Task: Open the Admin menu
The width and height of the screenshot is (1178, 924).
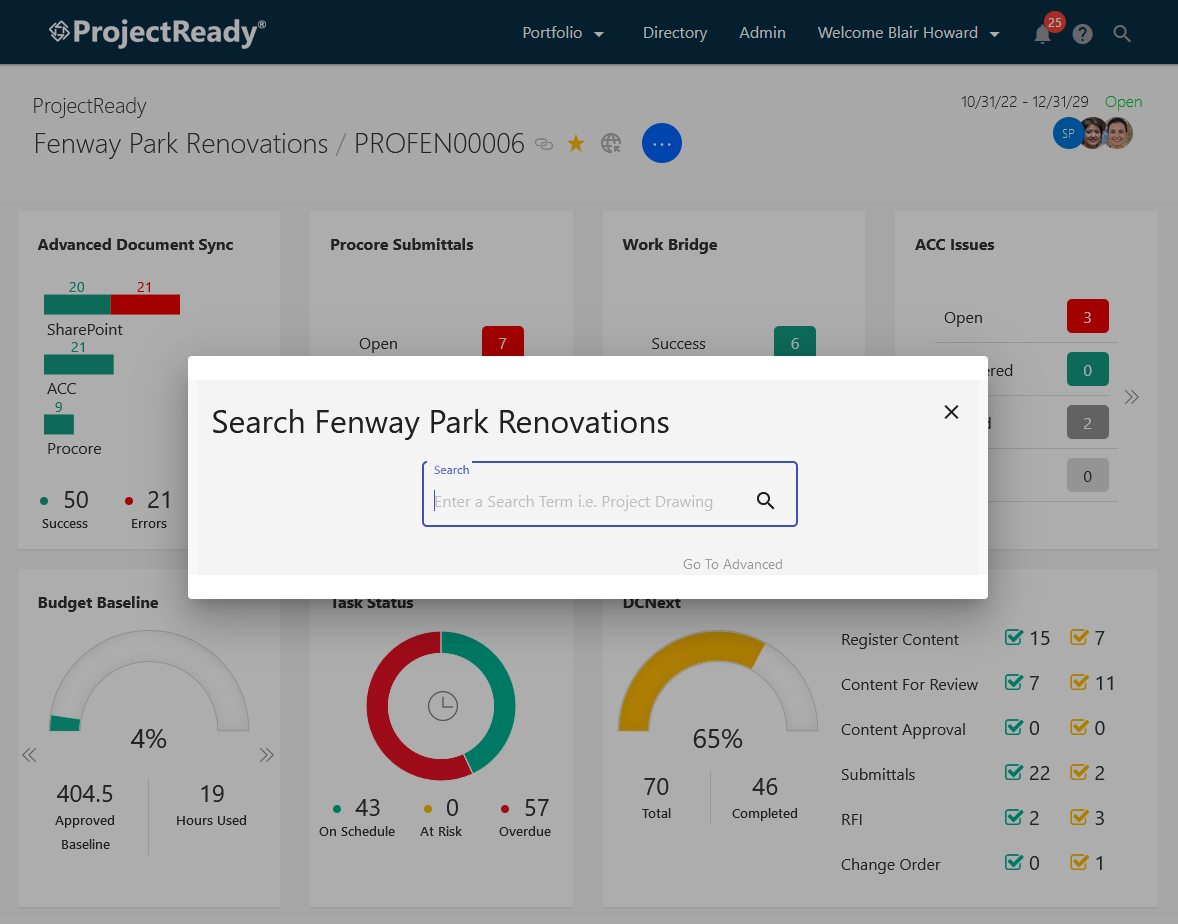Action: 762,32
